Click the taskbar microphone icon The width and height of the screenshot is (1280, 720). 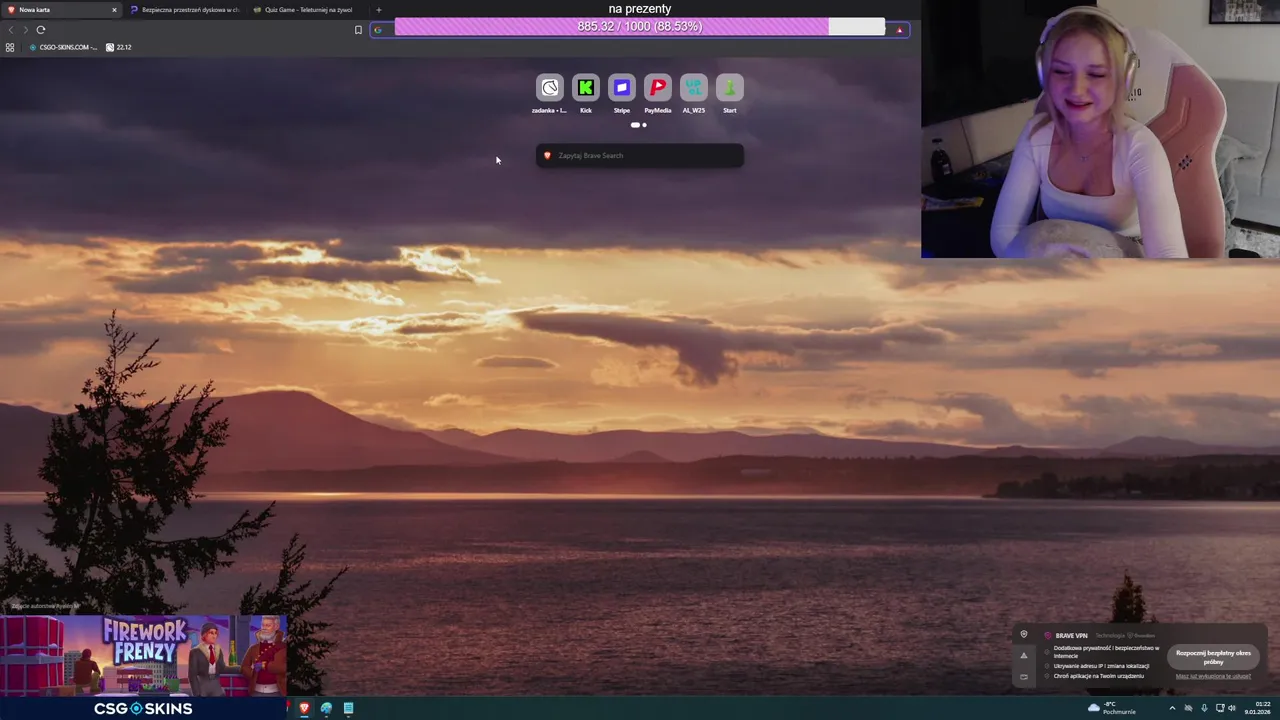pyautogui.click(x=1204, y=708)
